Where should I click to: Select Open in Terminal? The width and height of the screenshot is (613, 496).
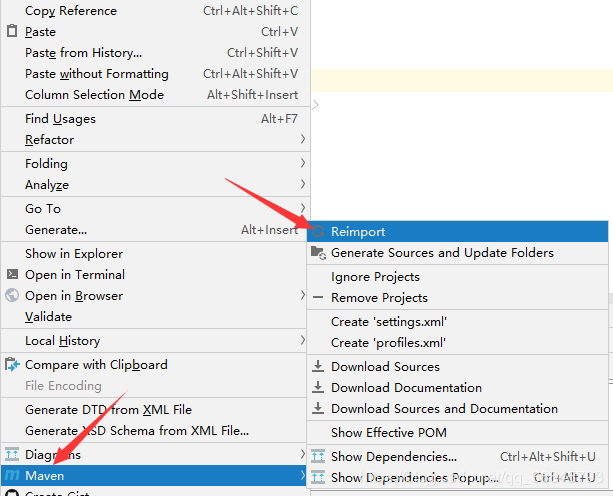click(x=155, y=275)
